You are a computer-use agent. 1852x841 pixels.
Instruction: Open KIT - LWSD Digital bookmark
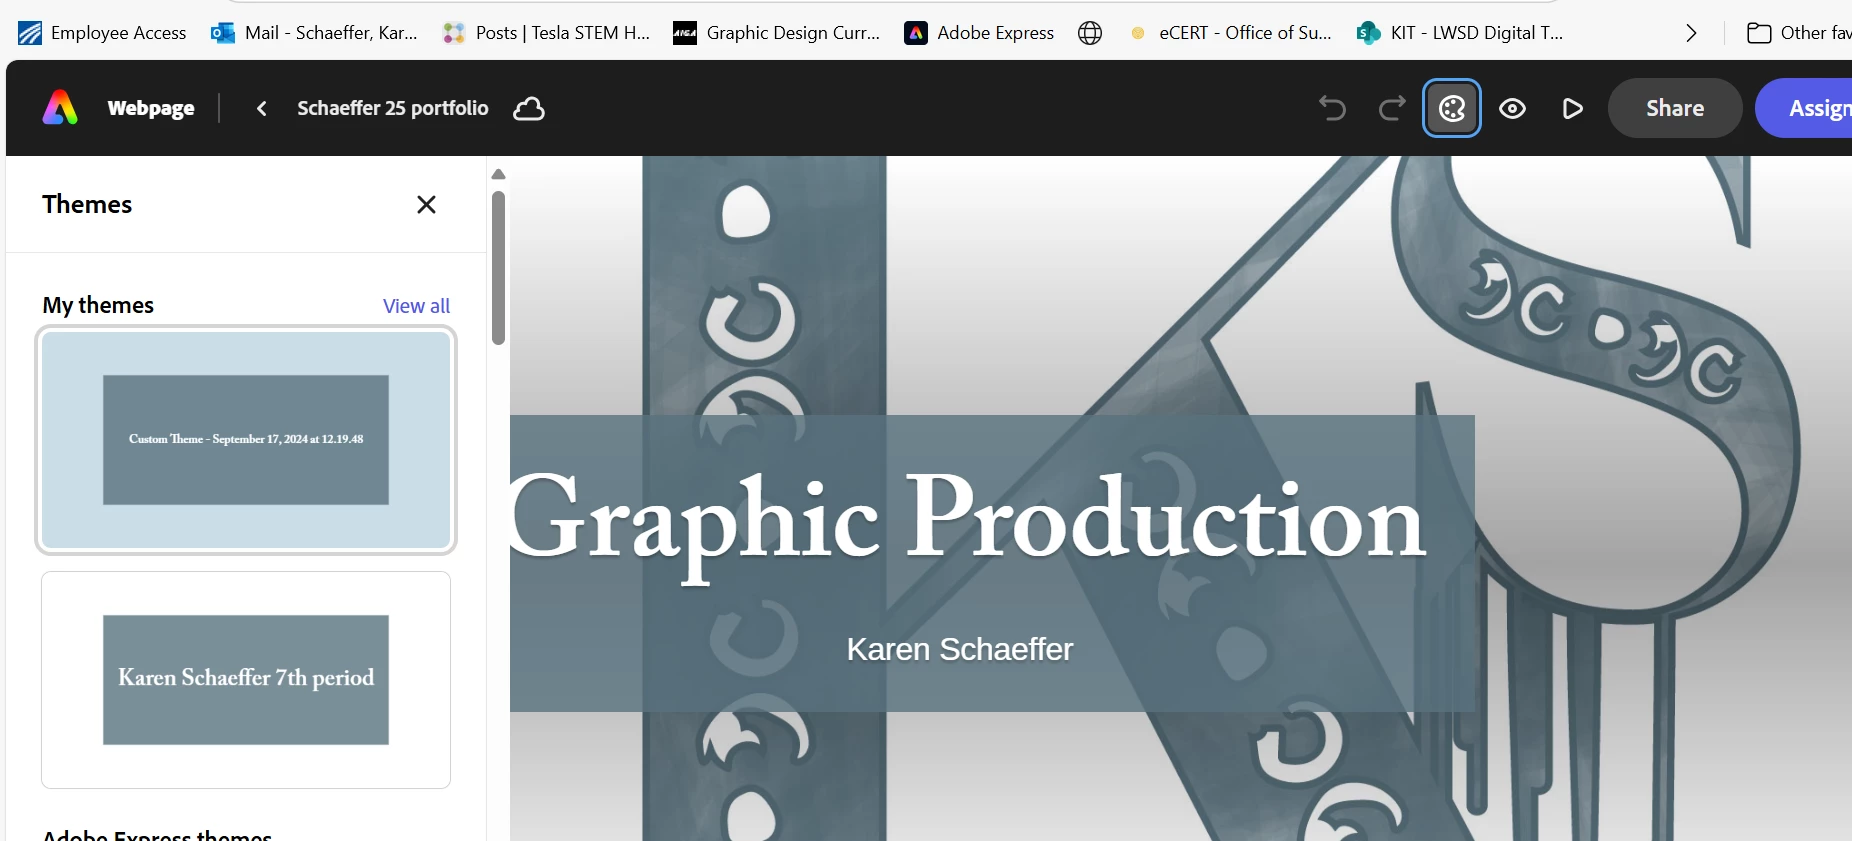(1460, 33)
